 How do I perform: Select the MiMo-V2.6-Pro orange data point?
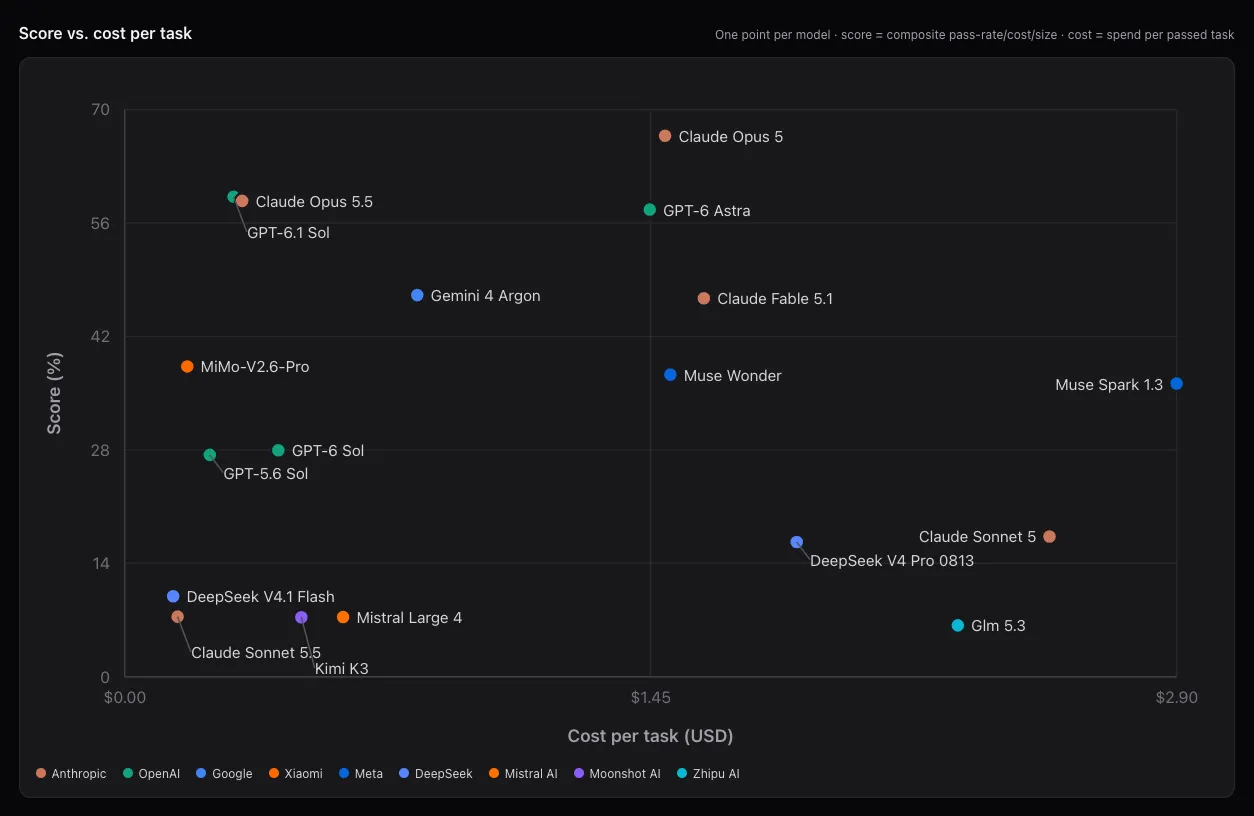[187, 367]
